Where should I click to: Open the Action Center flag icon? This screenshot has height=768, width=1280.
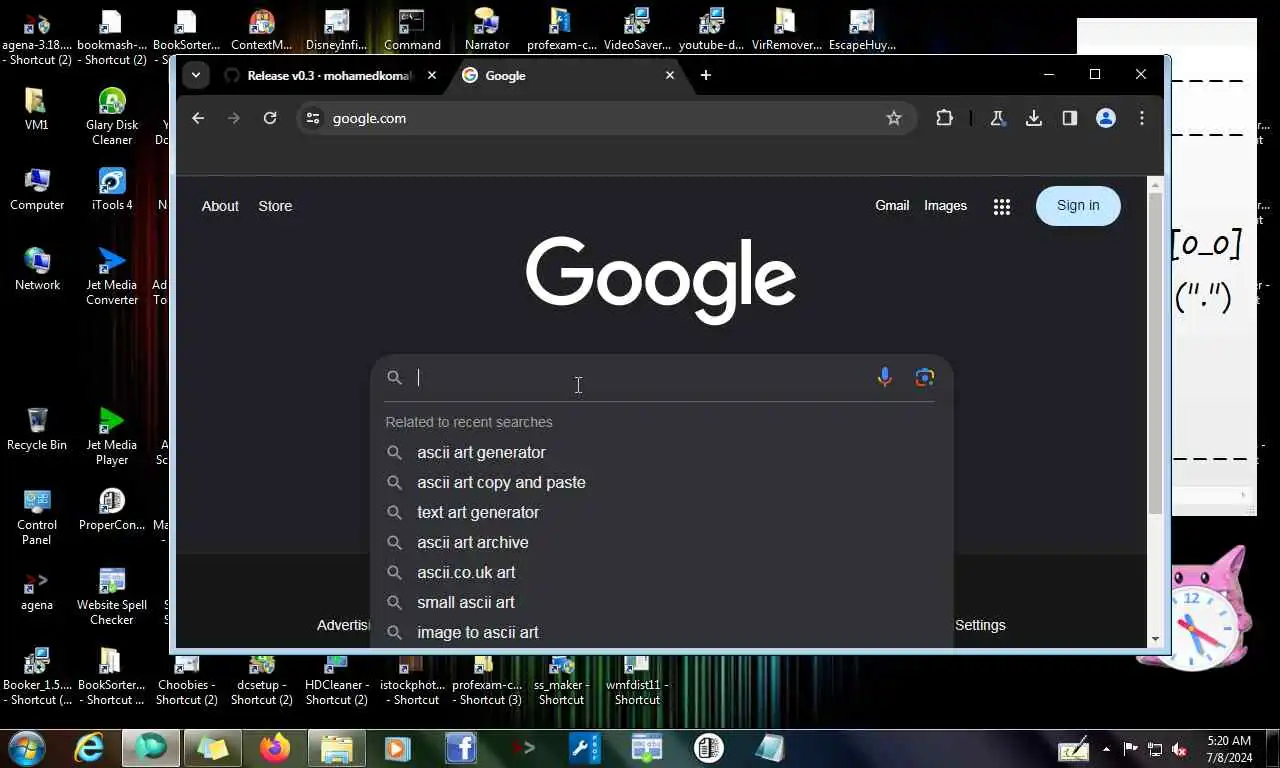1131,748
